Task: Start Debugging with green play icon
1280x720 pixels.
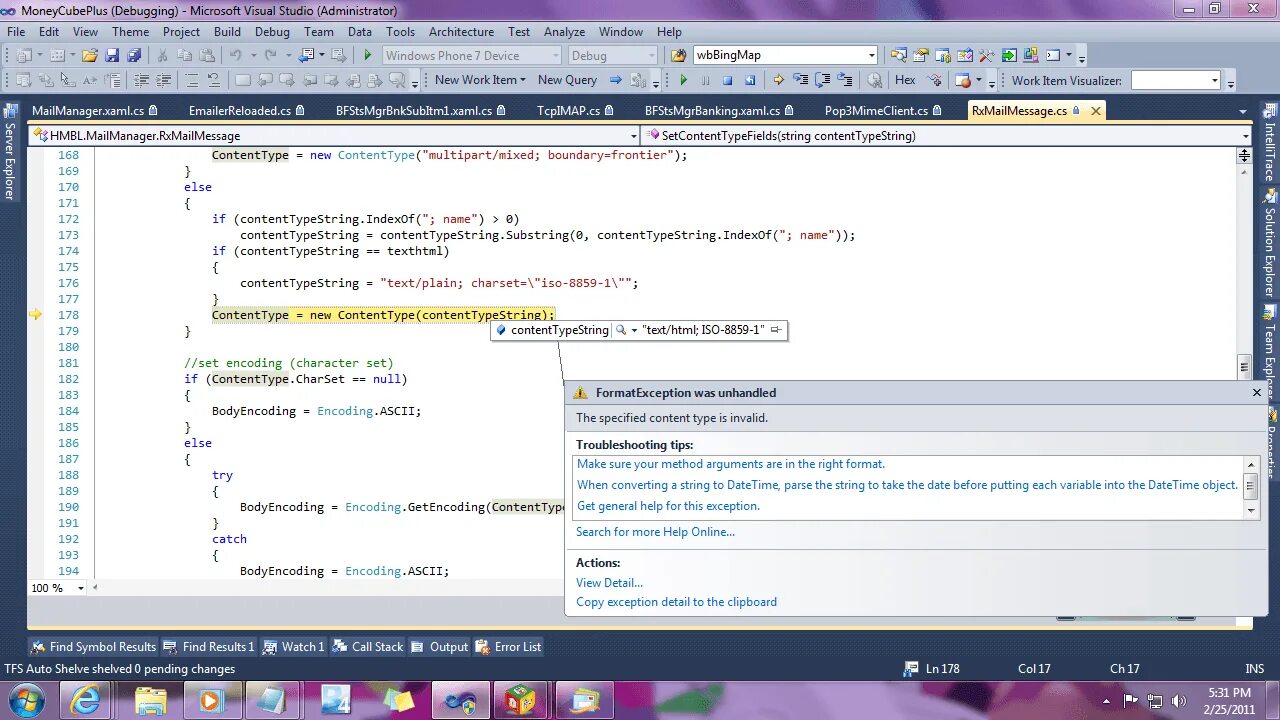Action: tap(368, 55)
